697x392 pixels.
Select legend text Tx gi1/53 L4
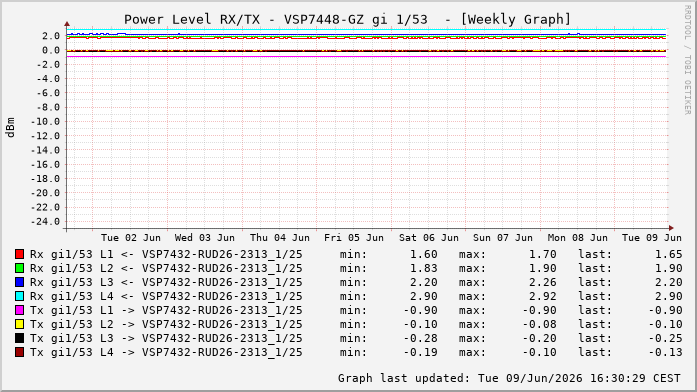pyautogui.click(x=72, y=352)
